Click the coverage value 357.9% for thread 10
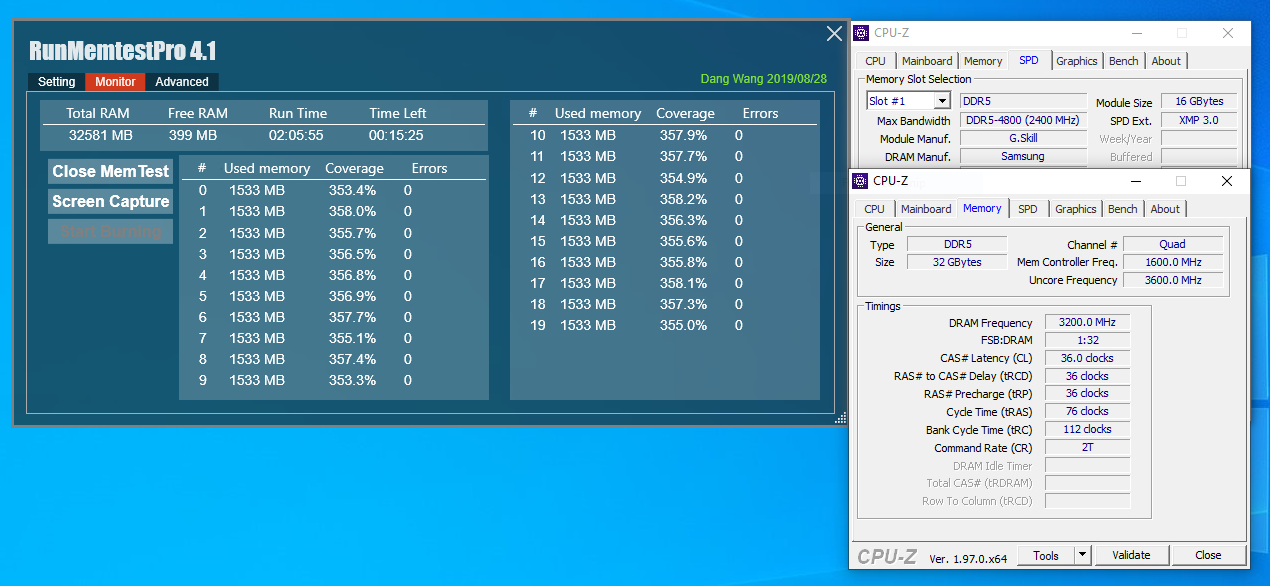The width and height of the screenshot is (1270, 586). [684, 135]
